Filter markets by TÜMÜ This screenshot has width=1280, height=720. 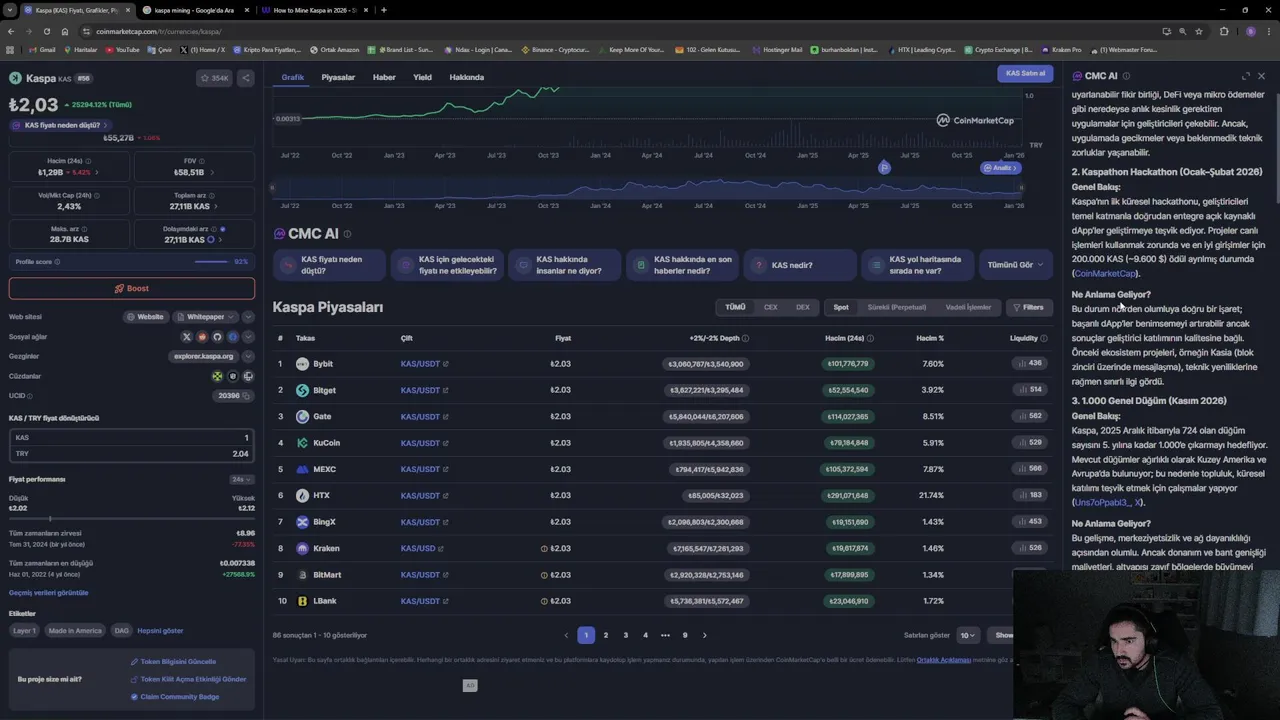coord(735,307)
